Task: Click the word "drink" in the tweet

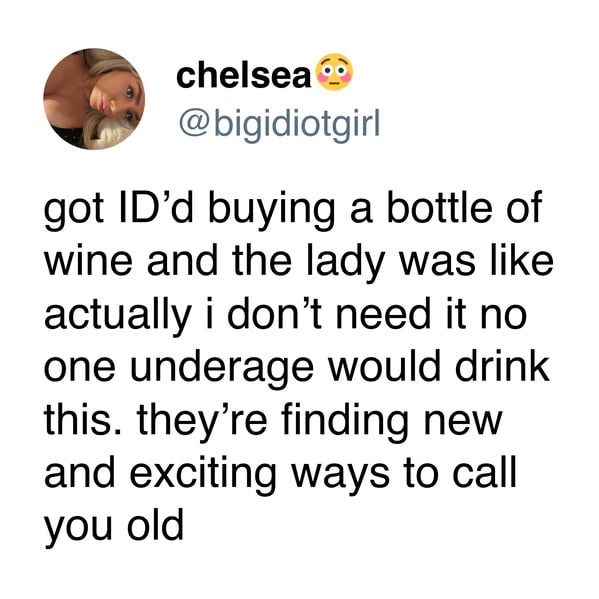Action: pyautogui.click(x=502, y=366)
